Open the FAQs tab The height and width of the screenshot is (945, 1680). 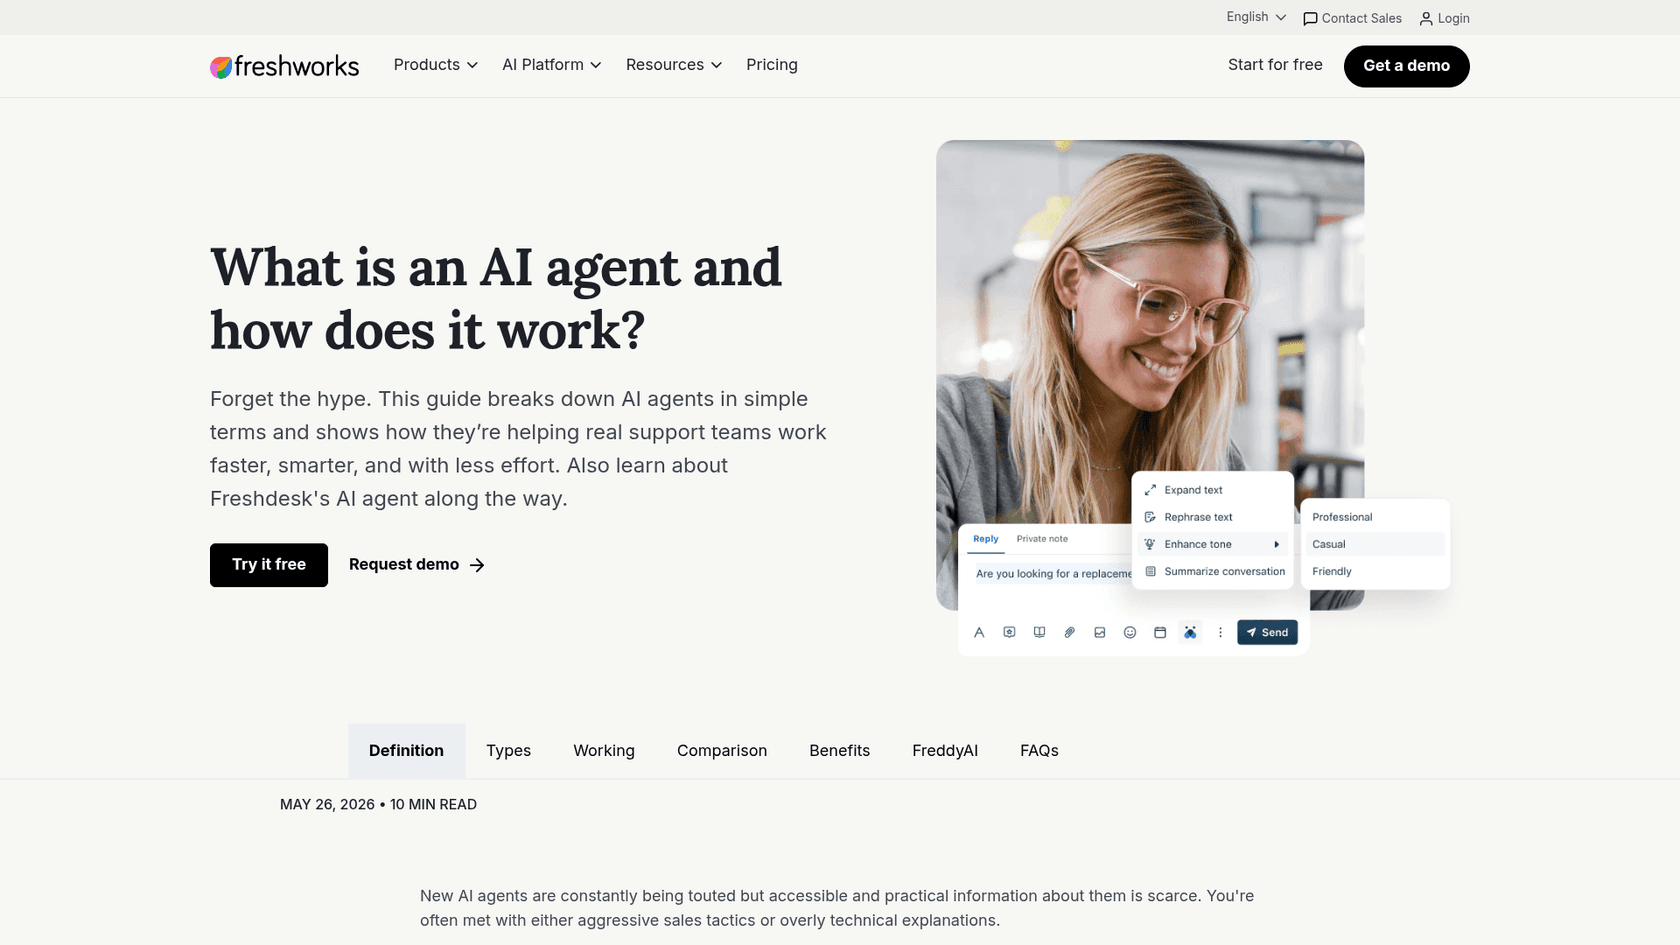point(1039,751)
